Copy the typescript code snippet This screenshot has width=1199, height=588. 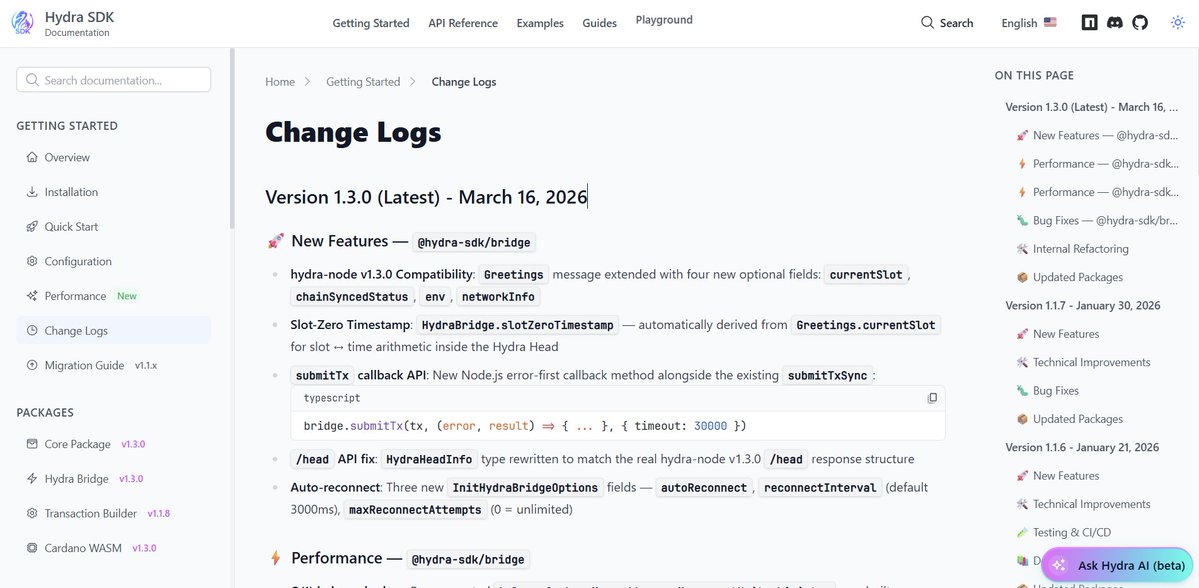coord(932,398)
